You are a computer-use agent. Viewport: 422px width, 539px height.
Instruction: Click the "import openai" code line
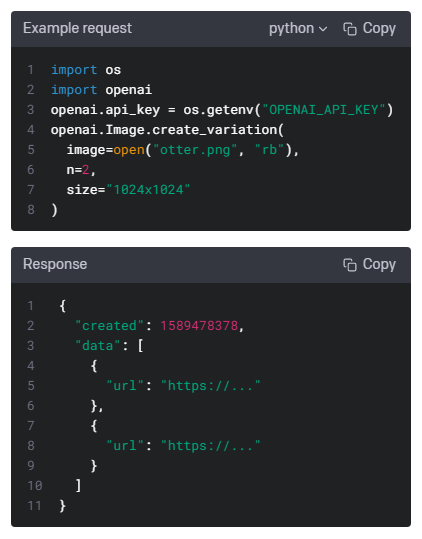101,90
